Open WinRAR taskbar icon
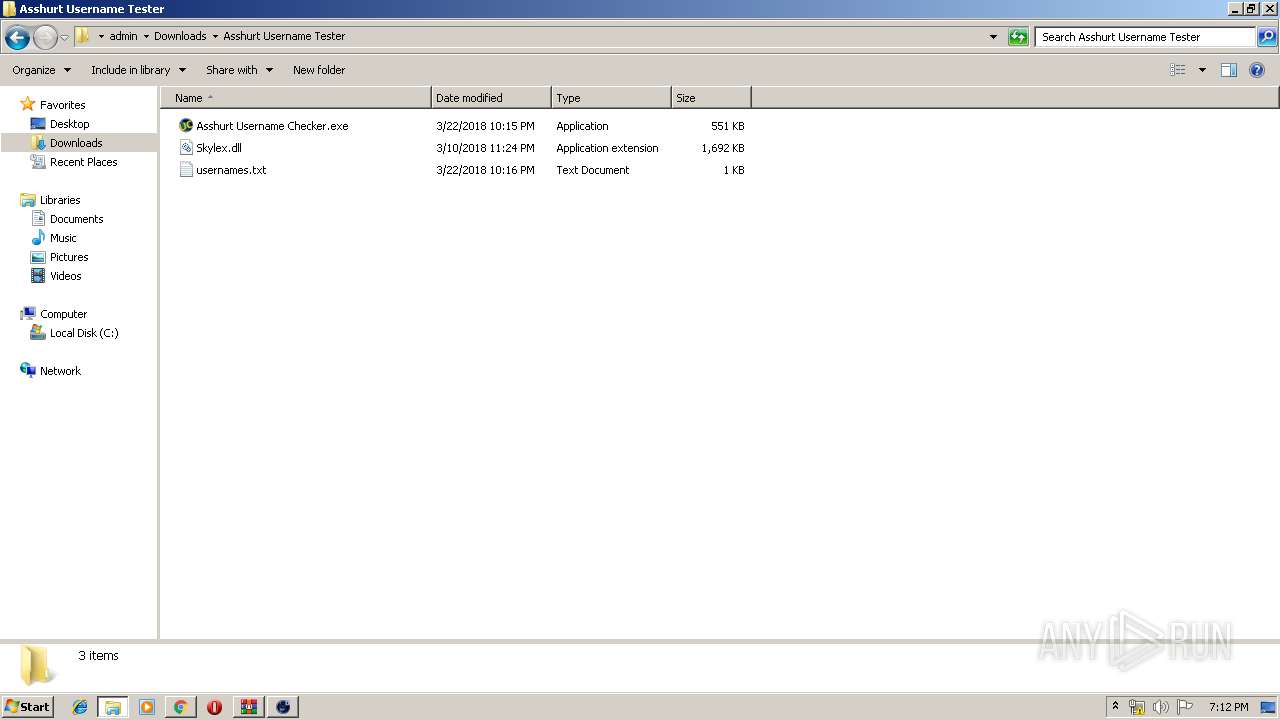Image resolution: width=1280 pixels, height=720 pixels. [x=249, y=707]
